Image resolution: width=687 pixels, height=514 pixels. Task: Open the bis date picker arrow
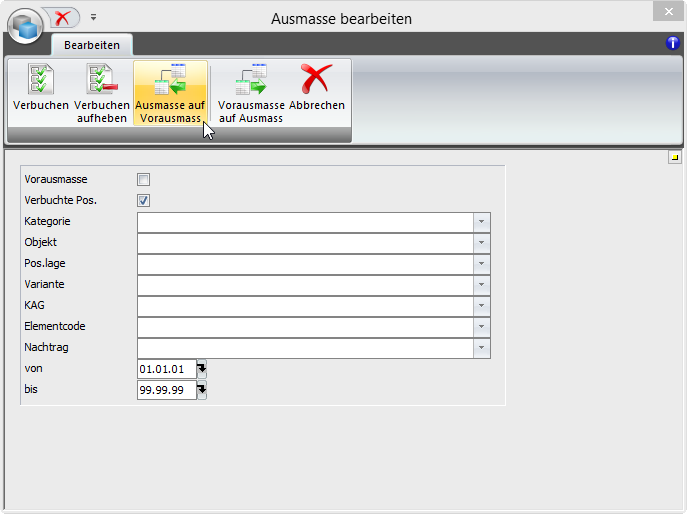click(x=202, y=390)
